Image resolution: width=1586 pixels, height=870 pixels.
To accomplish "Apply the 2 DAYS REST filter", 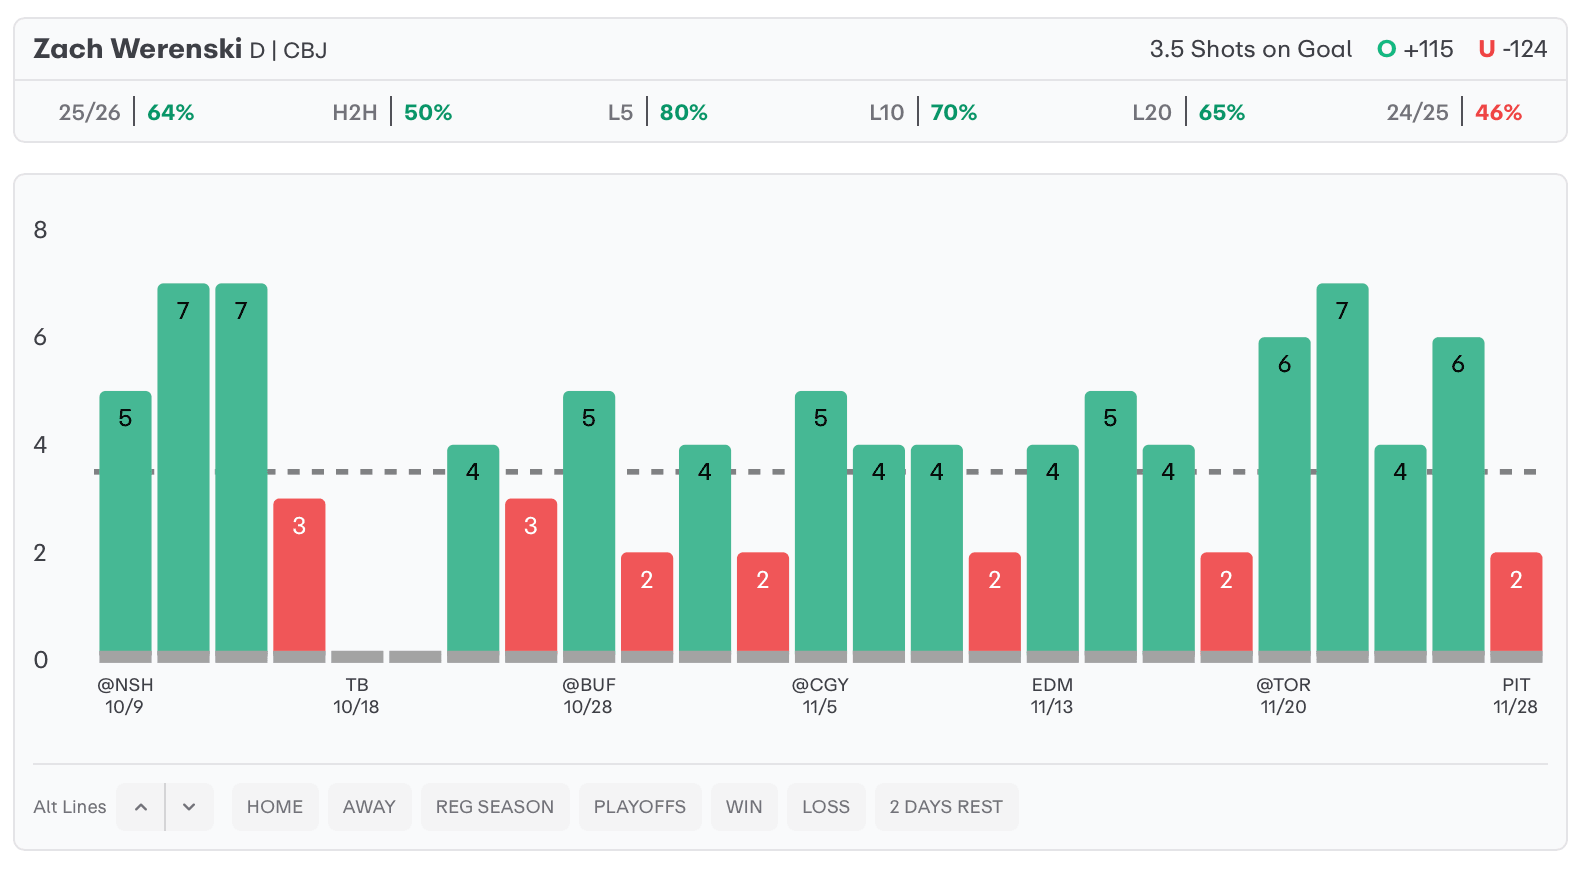I will coord(946,807).
